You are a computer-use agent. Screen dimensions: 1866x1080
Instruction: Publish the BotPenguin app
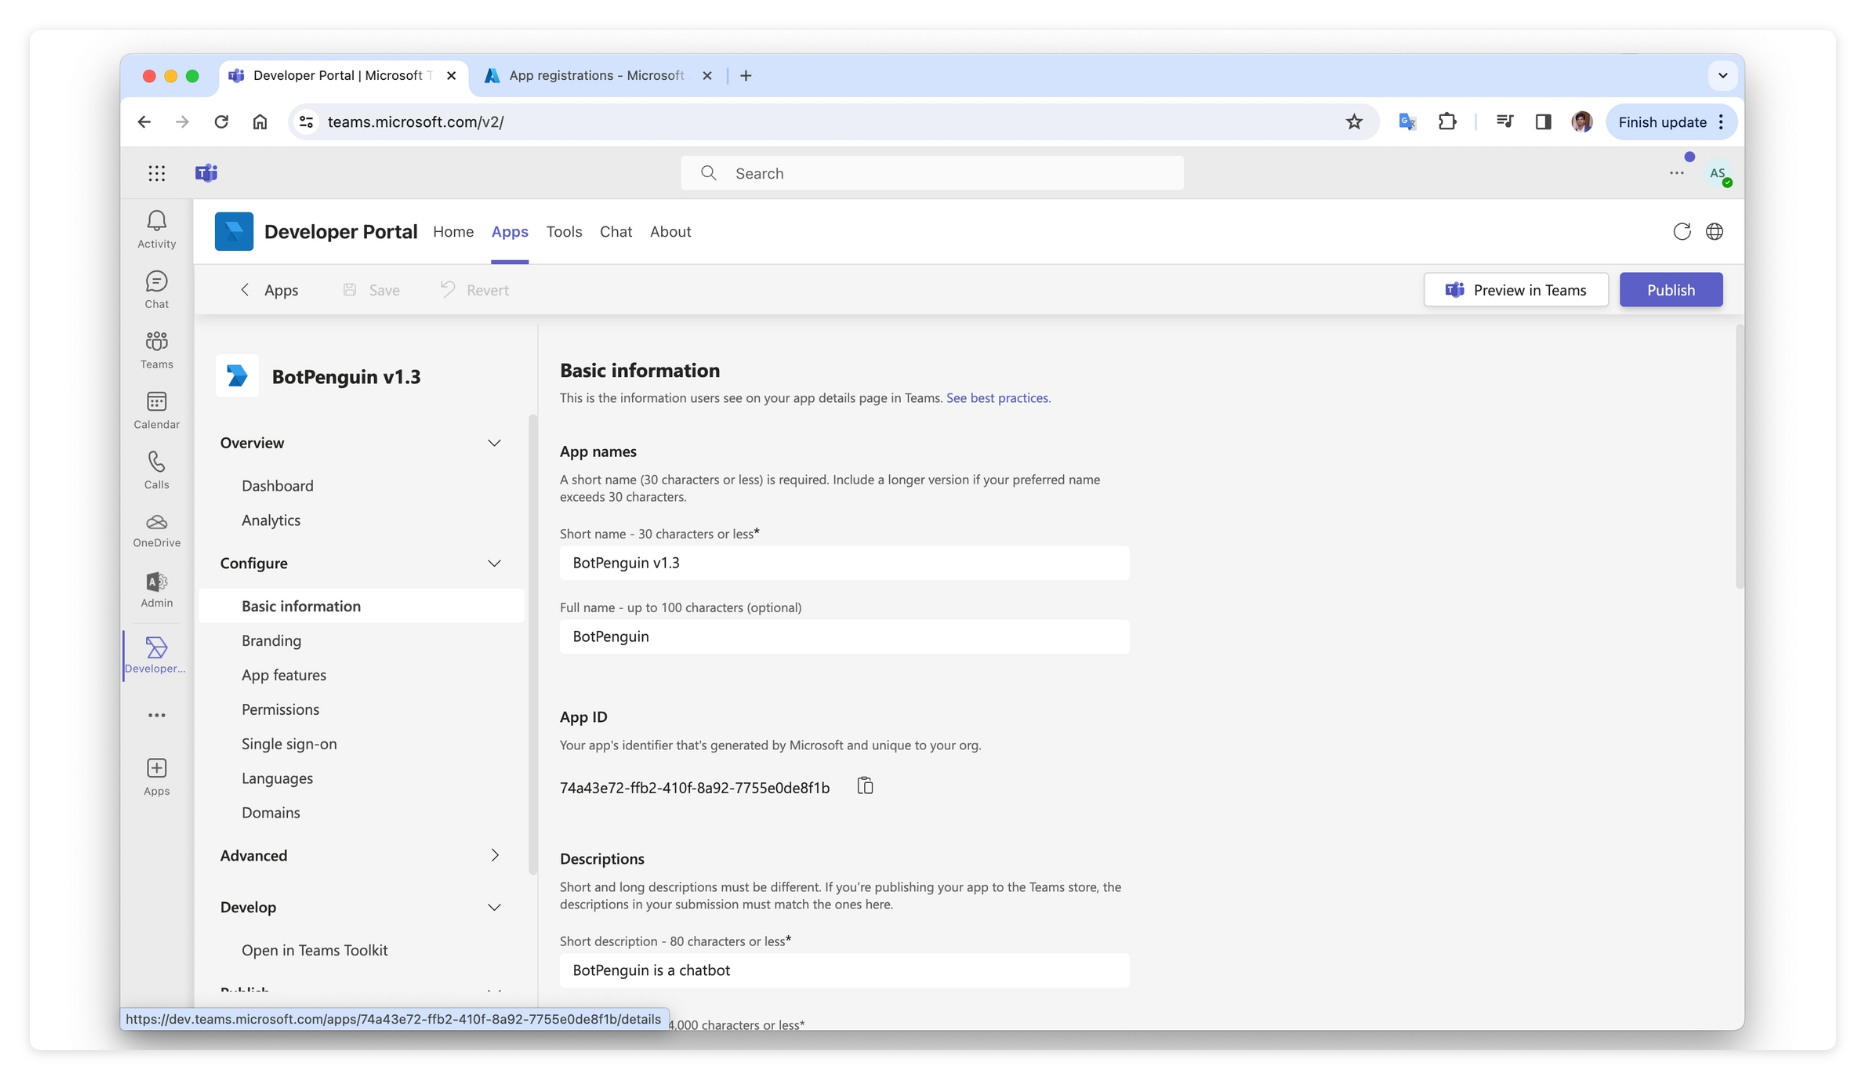click(1670, 289)
